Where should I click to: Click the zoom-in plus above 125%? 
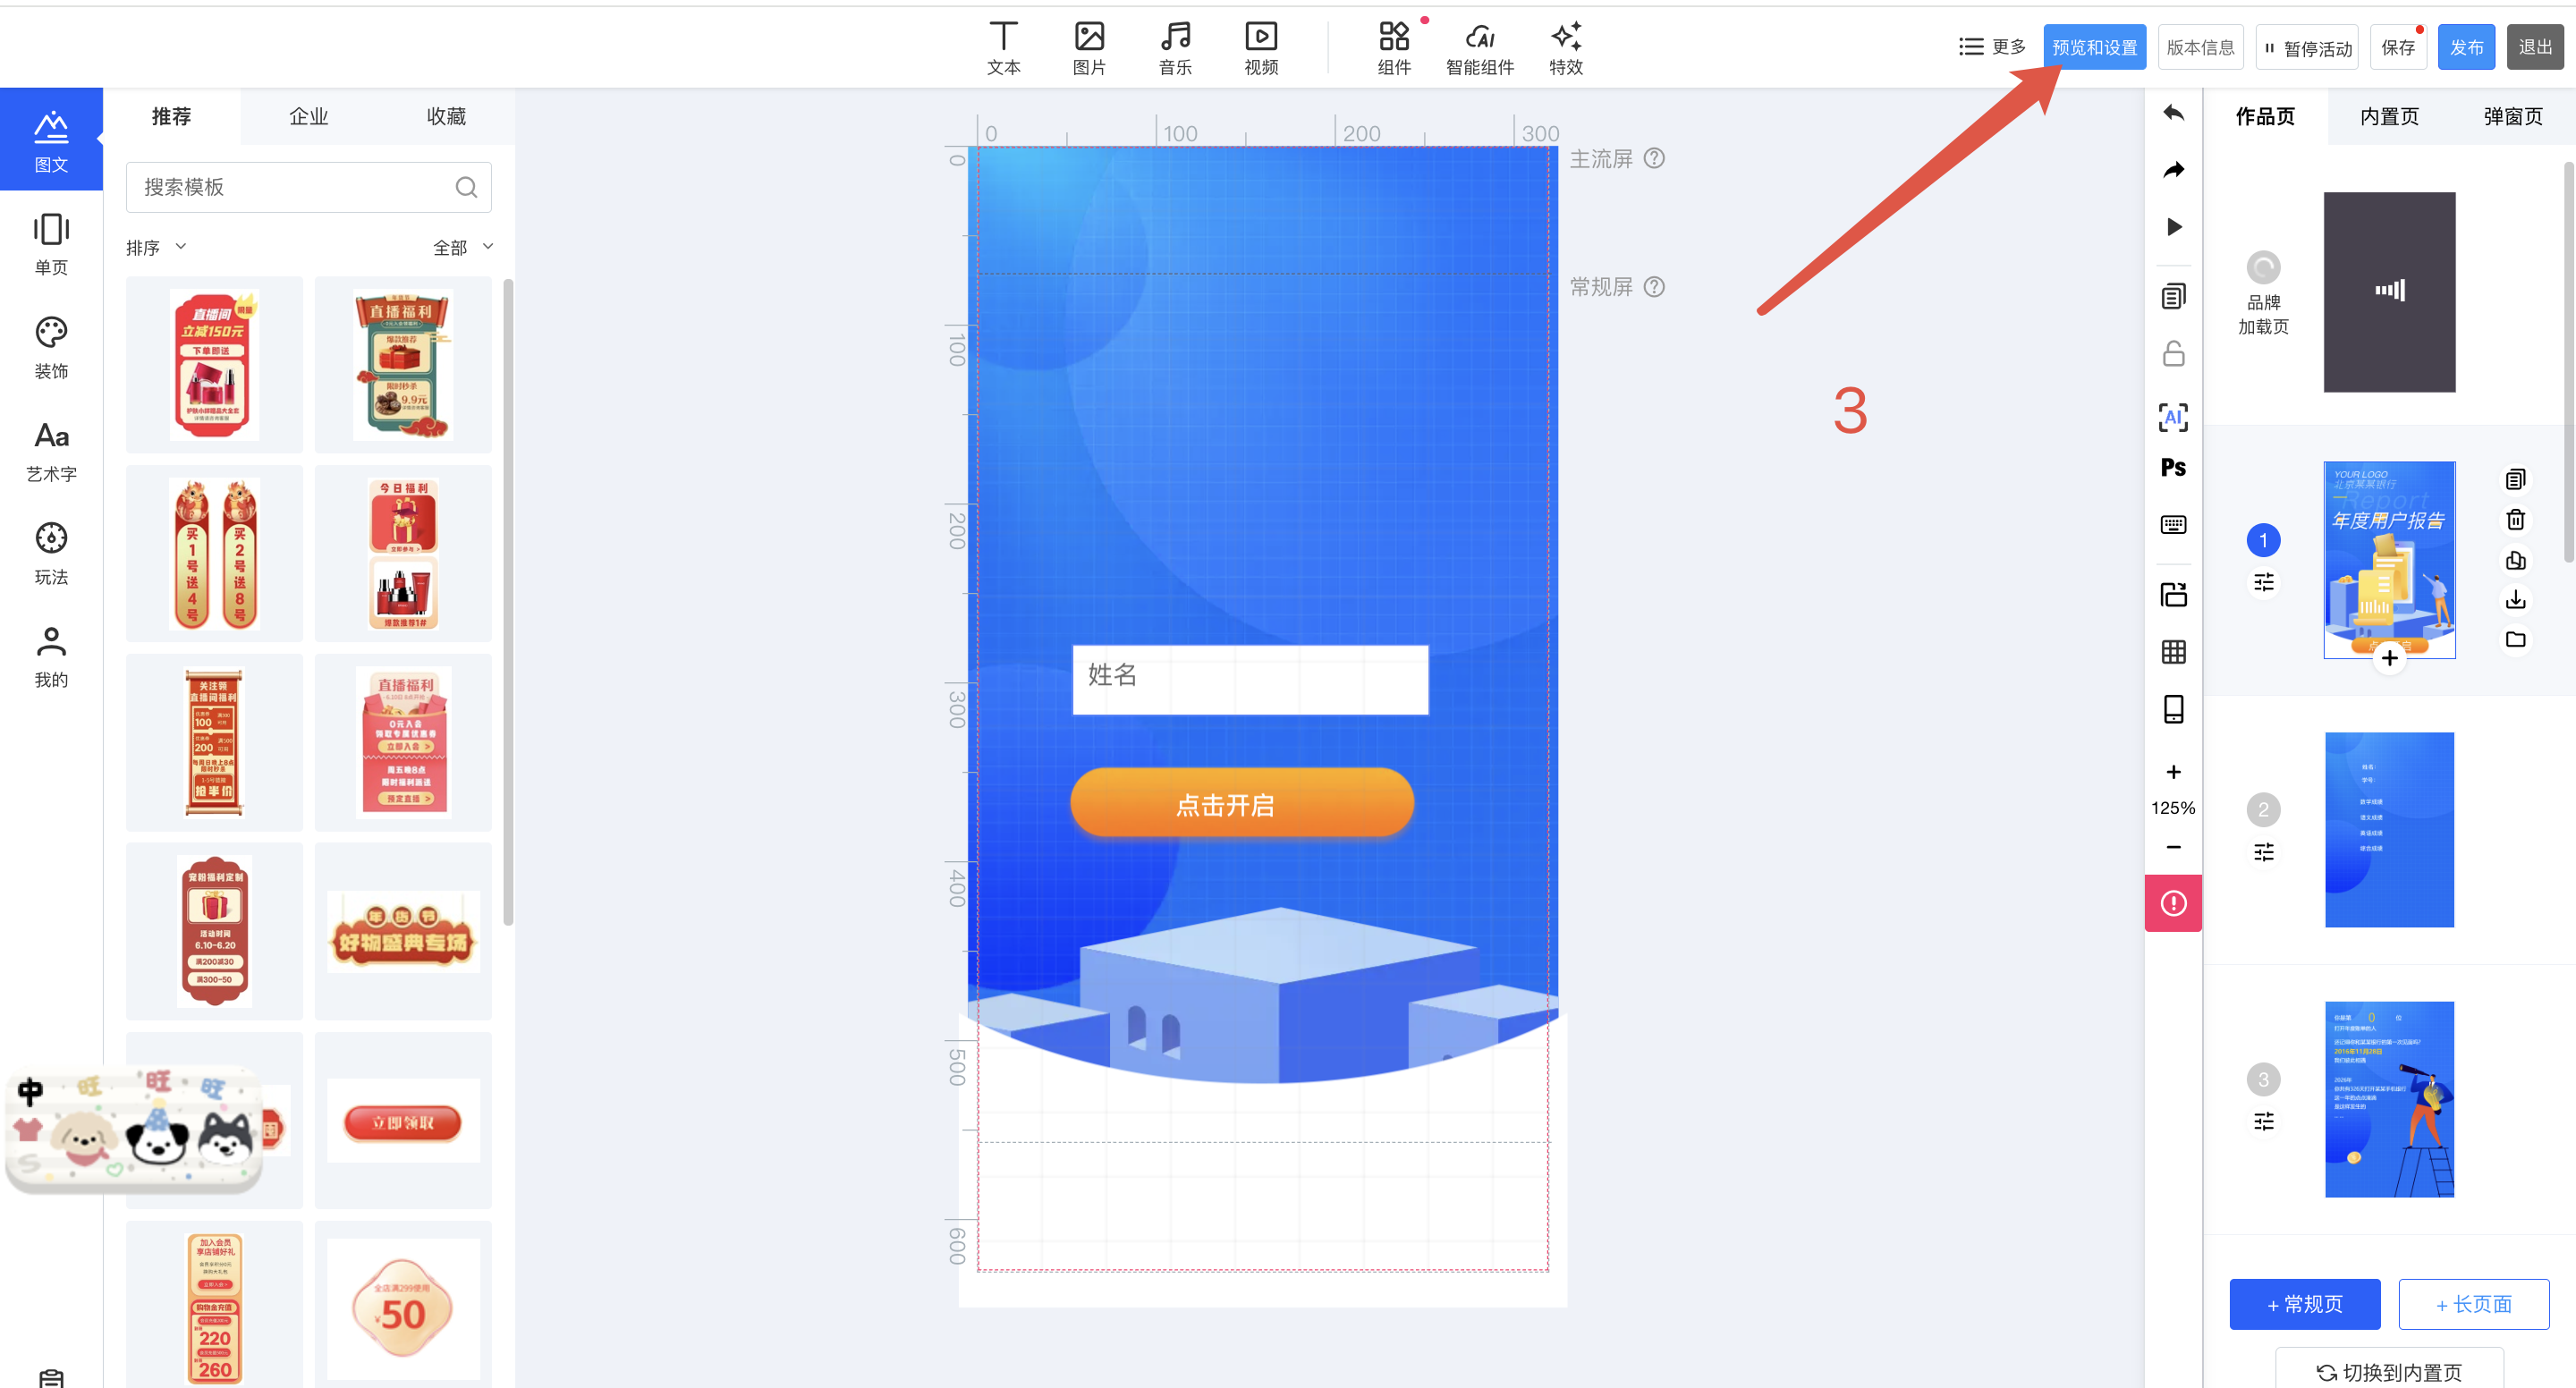pyautogui.click(x=2173, y=772)
